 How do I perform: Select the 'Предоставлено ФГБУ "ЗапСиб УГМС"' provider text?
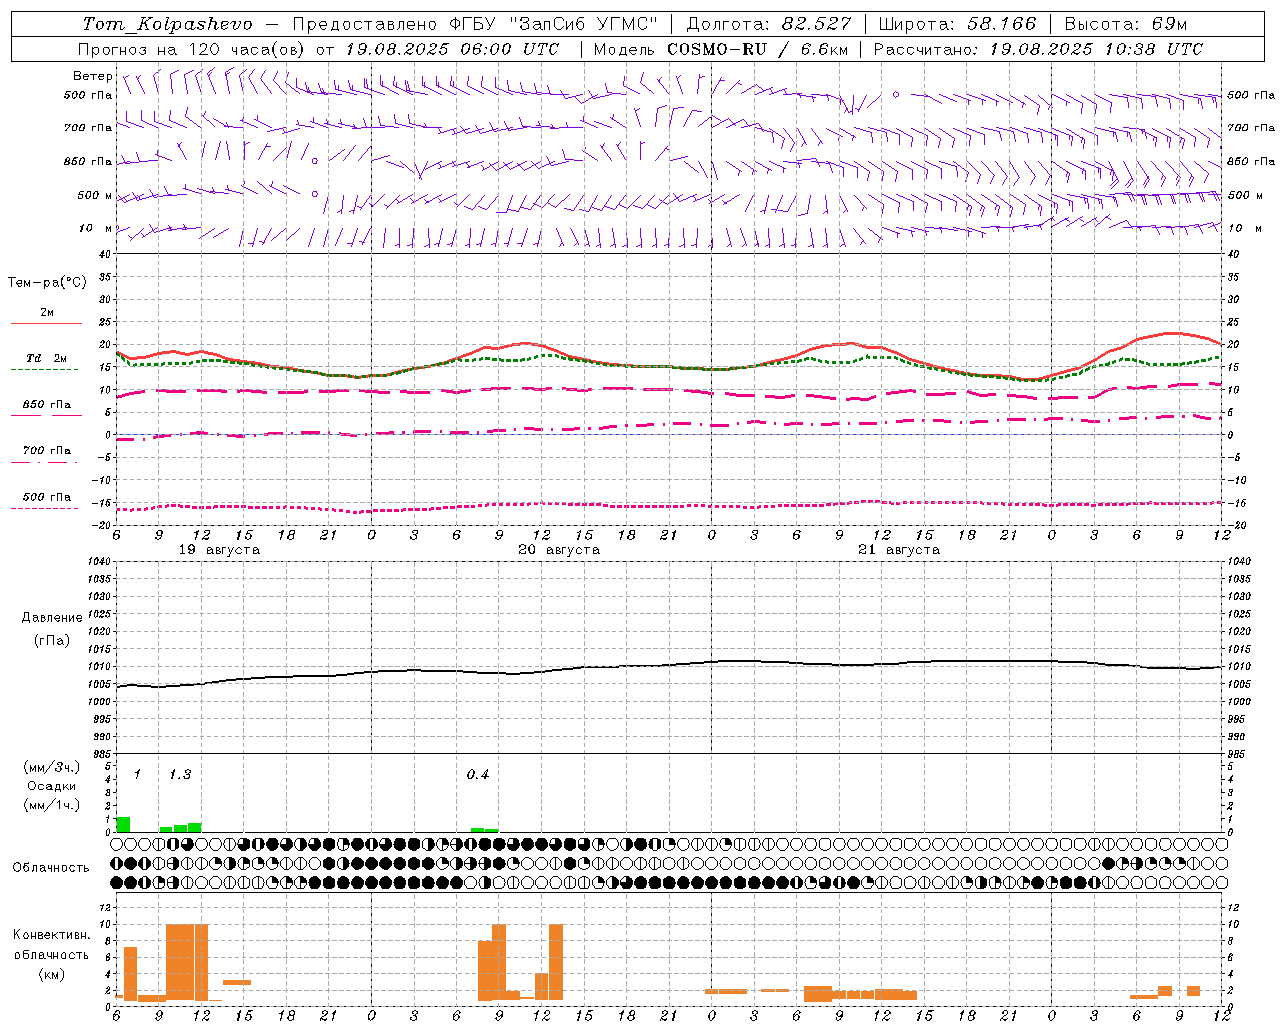point(475,24)
